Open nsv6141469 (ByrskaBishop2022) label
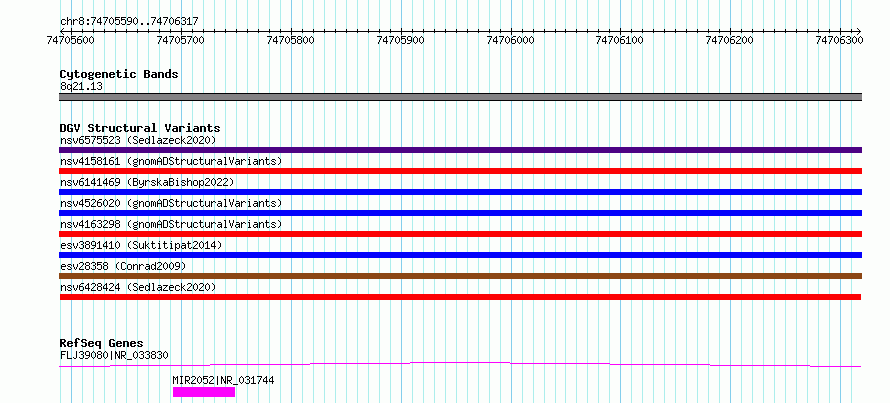The width and height of the screenshot is (890, 403). [x=146, y=182]
